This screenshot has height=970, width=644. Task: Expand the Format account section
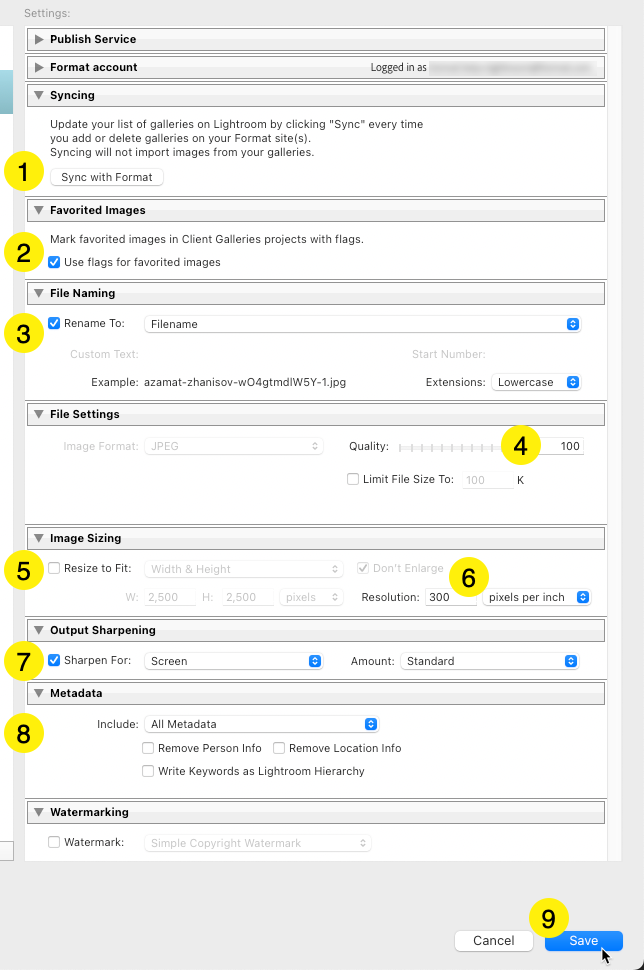(x=39, y=67)
